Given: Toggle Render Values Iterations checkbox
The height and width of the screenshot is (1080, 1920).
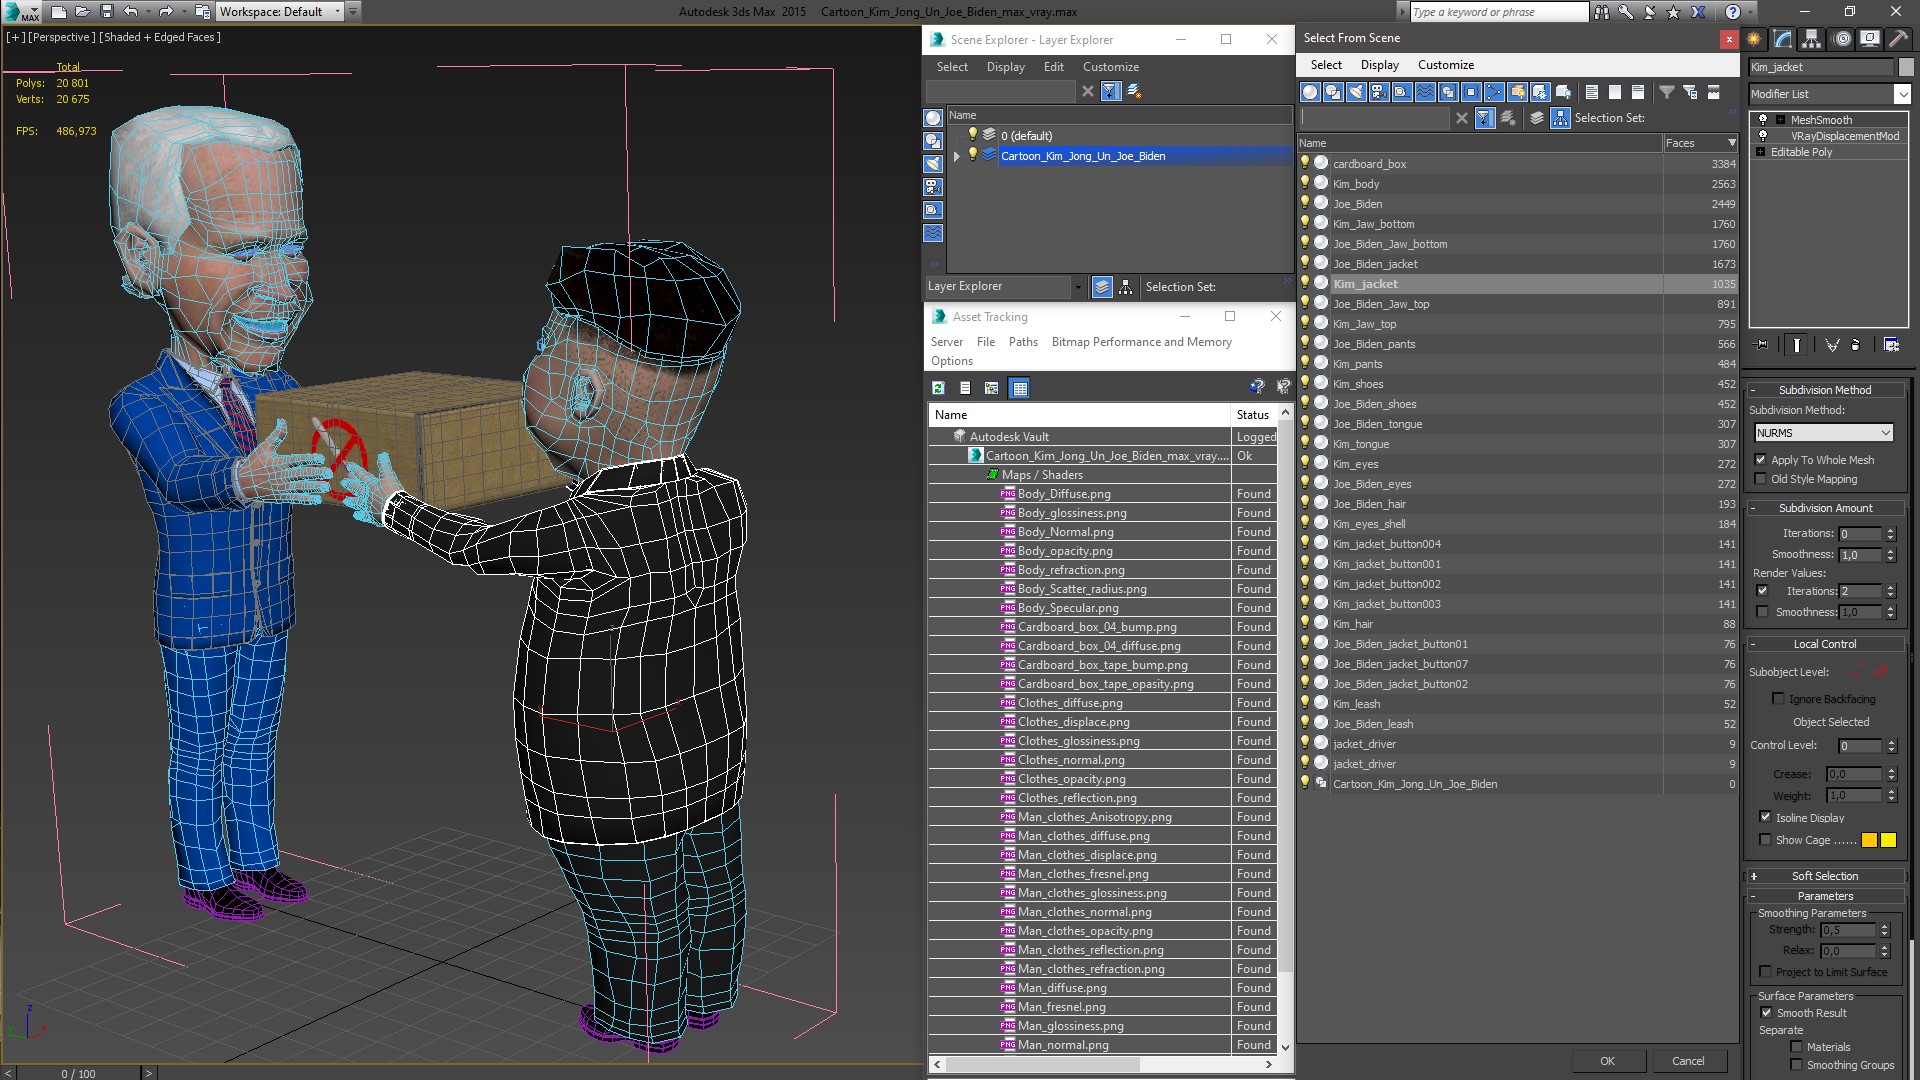Looking at the screenshot, I should [1762, 591].
